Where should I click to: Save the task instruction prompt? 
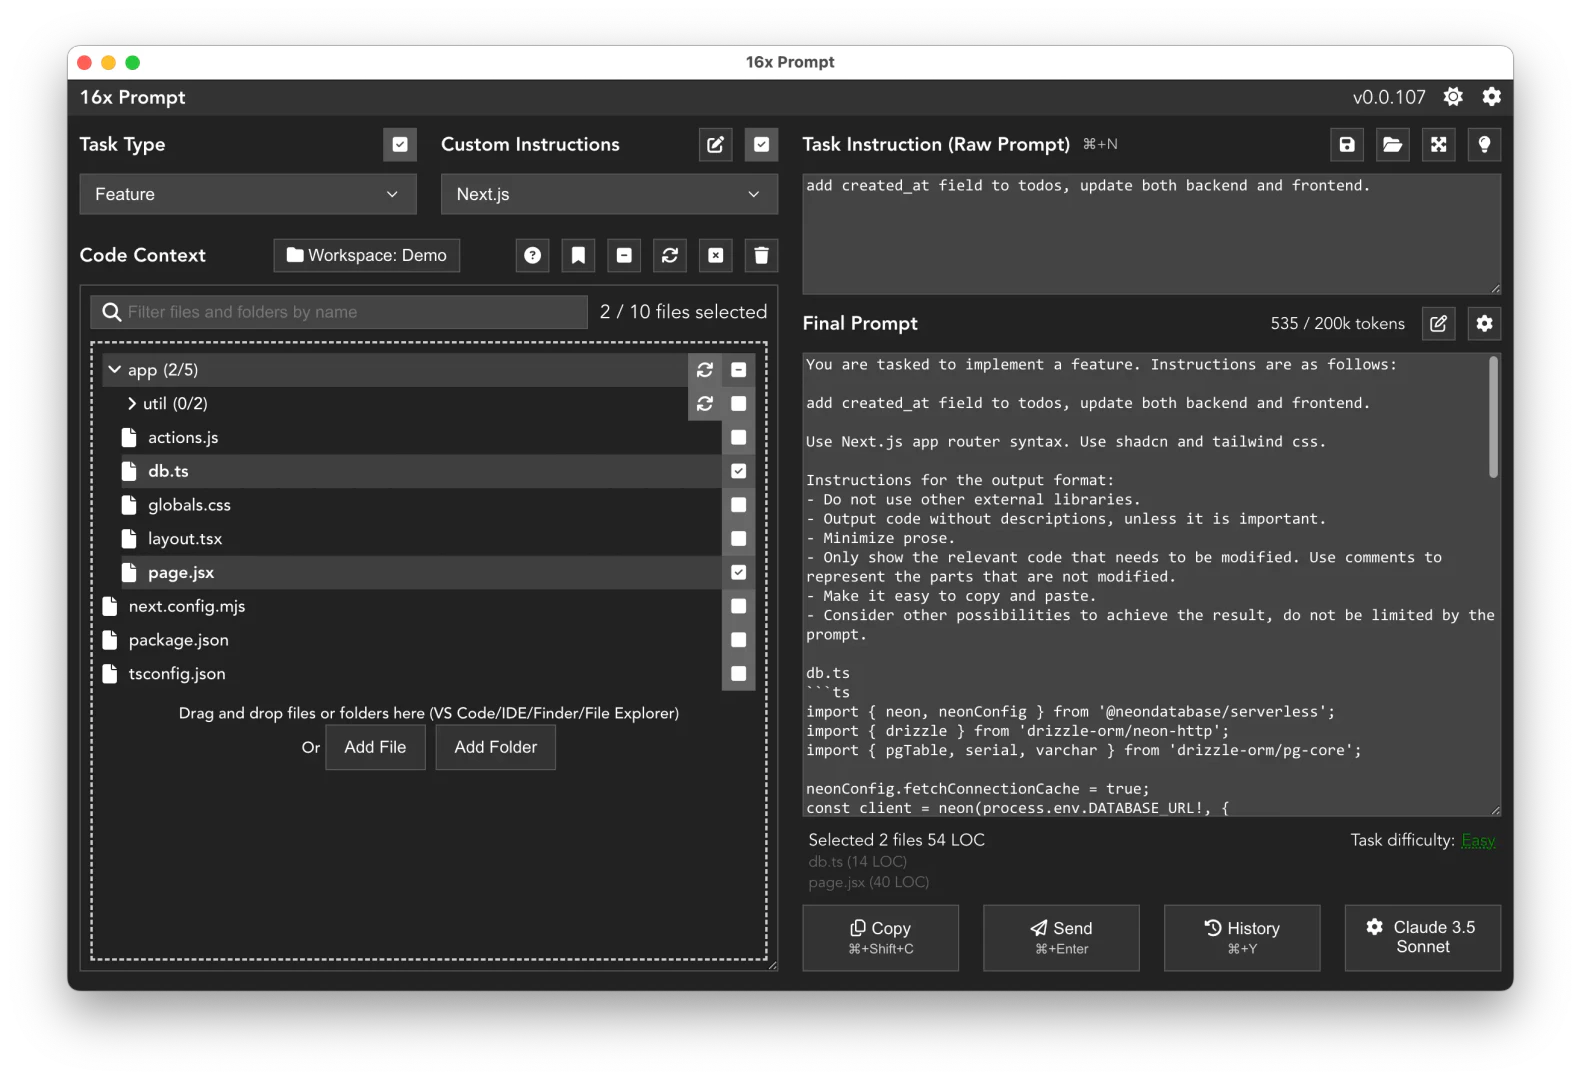(1347, 145)
